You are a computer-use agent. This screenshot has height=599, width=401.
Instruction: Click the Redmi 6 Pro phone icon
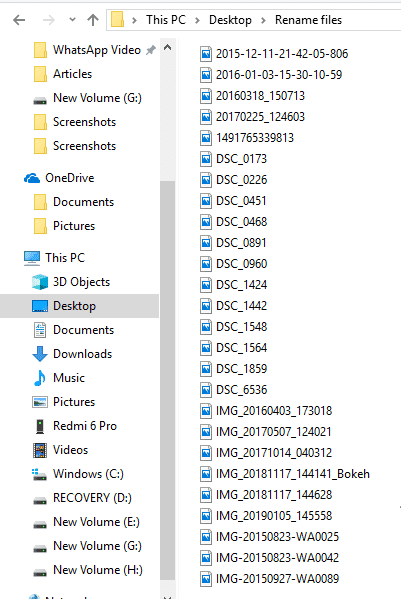40,426
